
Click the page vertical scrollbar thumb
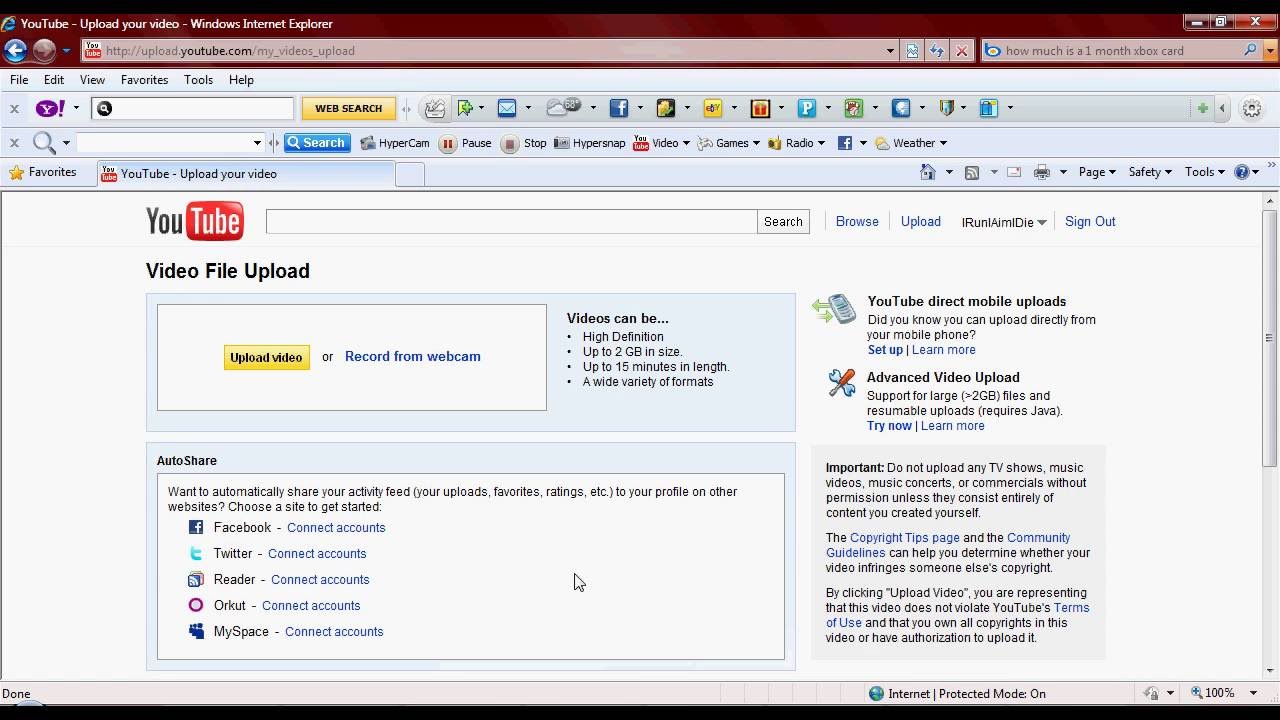pos(1270,338)
